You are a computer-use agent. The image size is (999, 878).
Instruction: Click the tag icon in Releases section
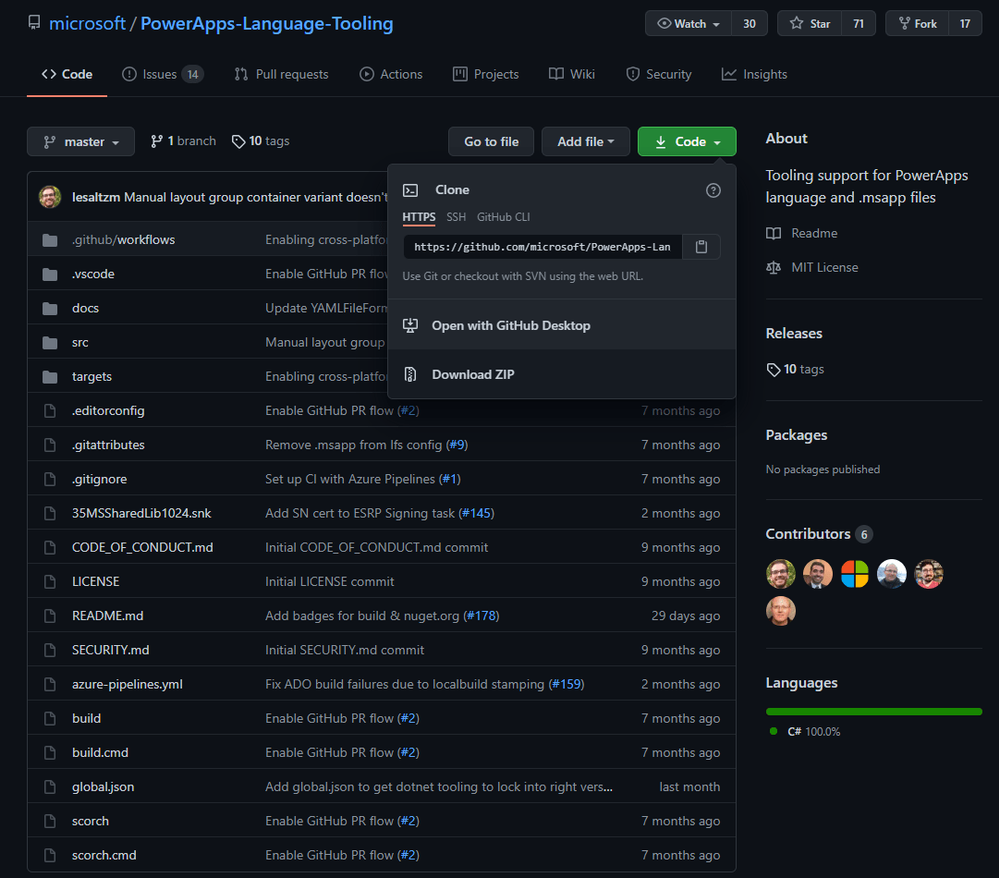[773, 370]
